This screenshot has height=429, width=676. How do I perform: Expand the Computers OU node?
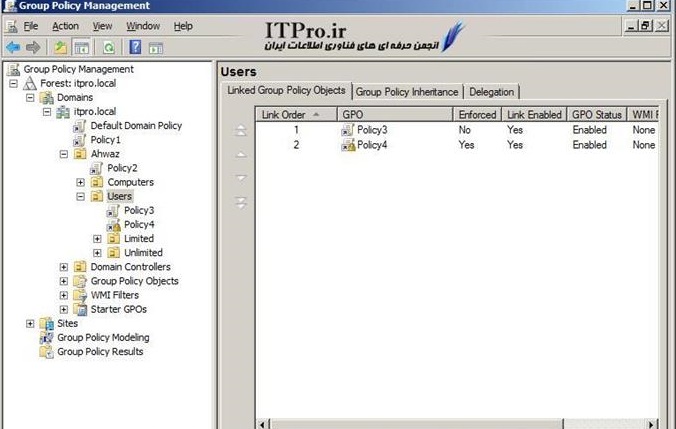(x=81, y=183)
